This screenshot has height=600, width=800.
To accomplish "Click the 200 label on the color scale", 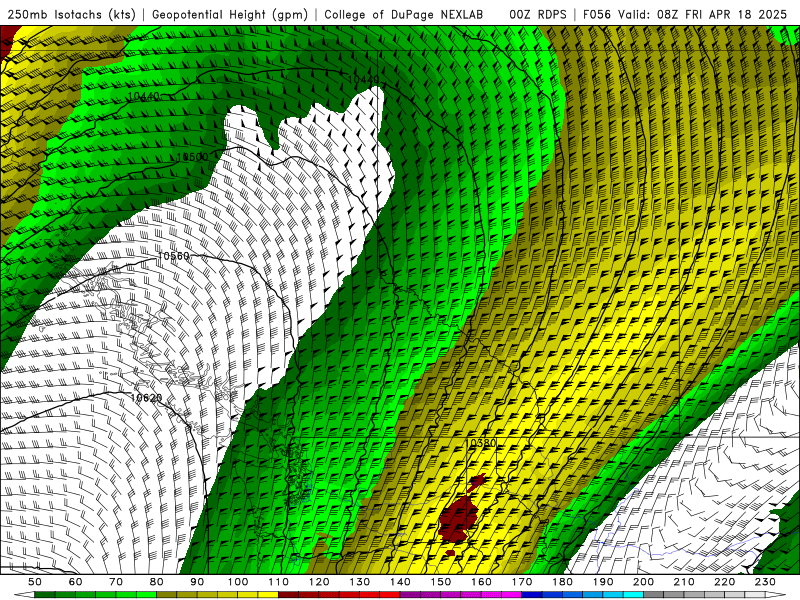I will point(644,582).
